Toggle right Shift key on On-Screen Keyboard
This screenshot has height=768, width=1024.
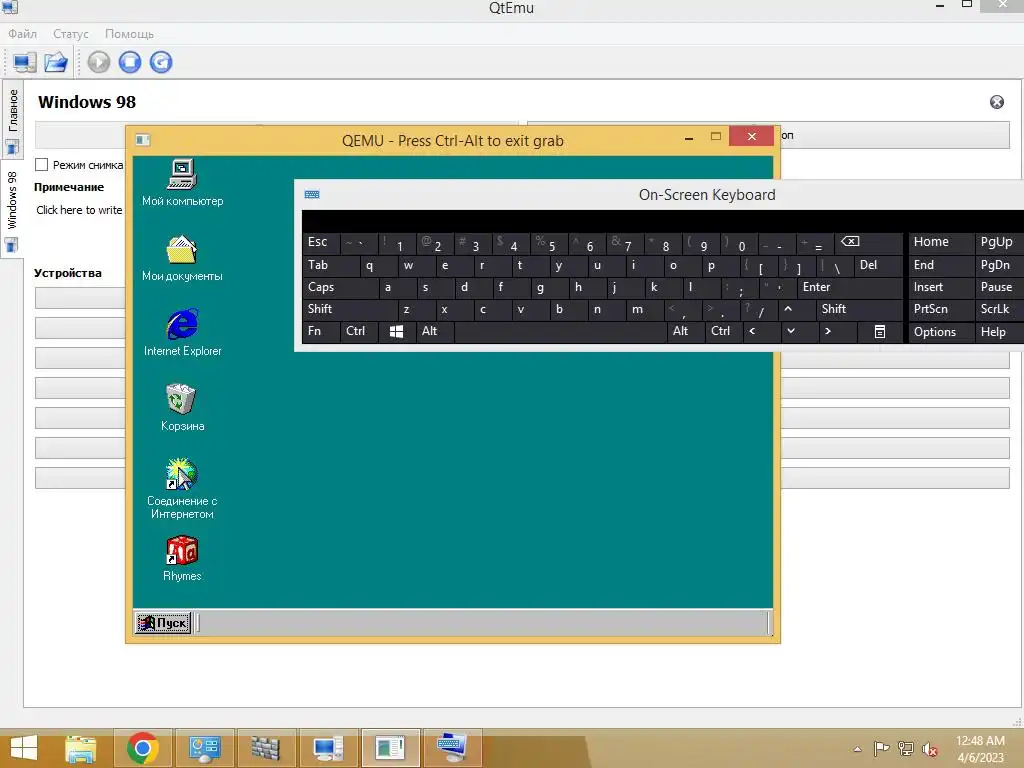coord(859,310)
